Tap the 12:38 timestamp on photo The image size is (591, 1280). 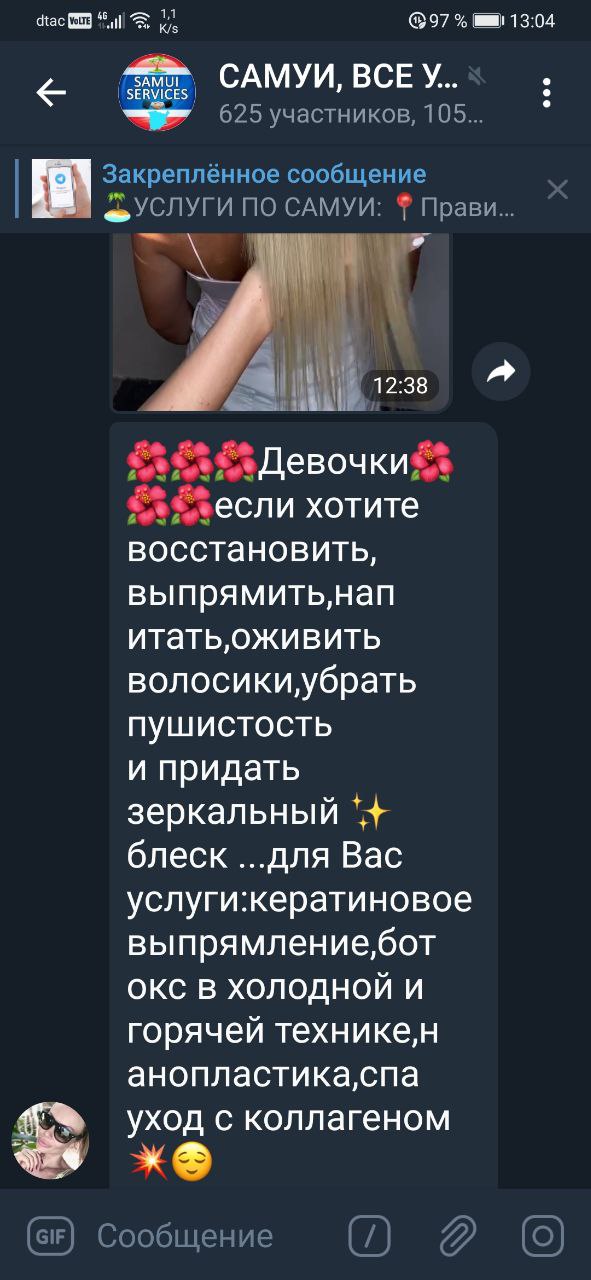tap(400, 385)
